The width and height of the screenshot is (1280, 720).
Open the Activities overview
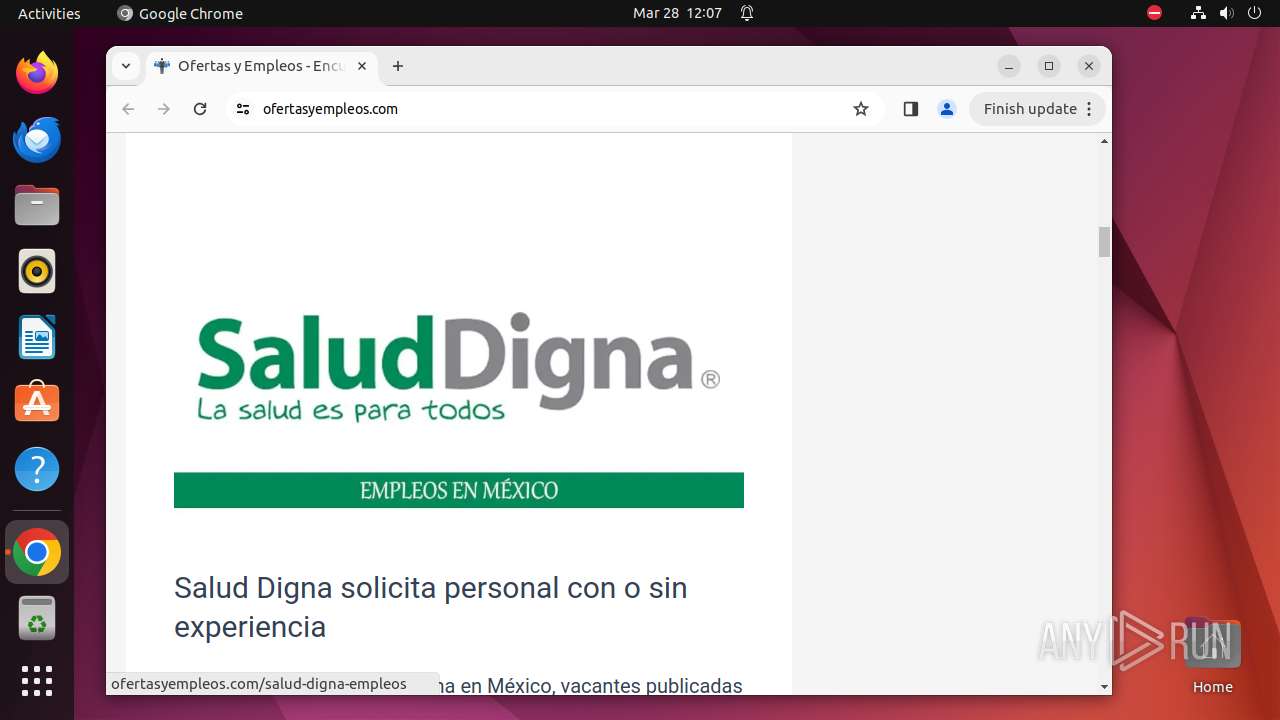[49, 13]
